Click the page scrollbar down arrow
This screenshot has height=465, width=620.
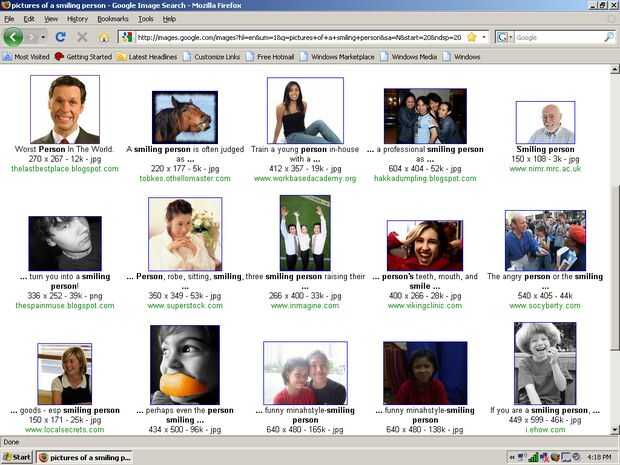(614, 429)
